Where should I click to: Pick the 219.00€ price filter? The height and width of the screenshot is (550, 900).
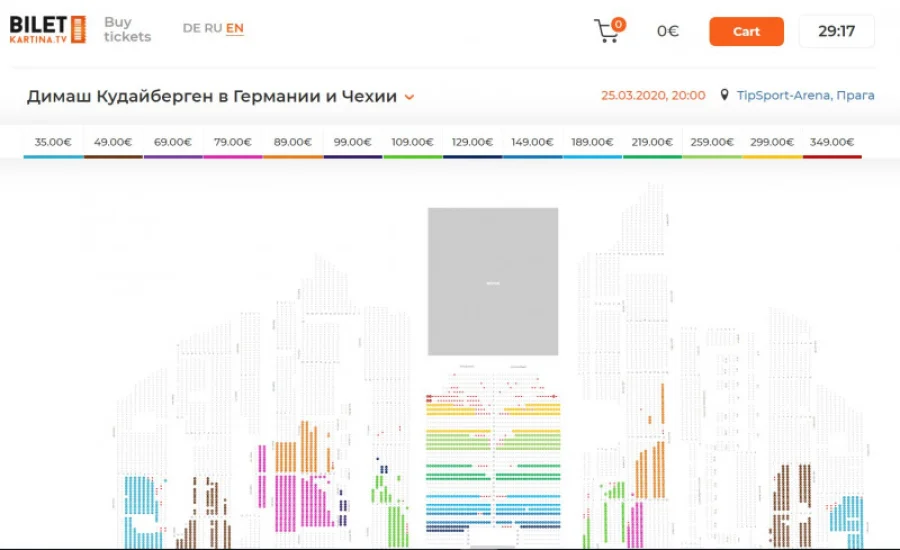click(652, 143)
